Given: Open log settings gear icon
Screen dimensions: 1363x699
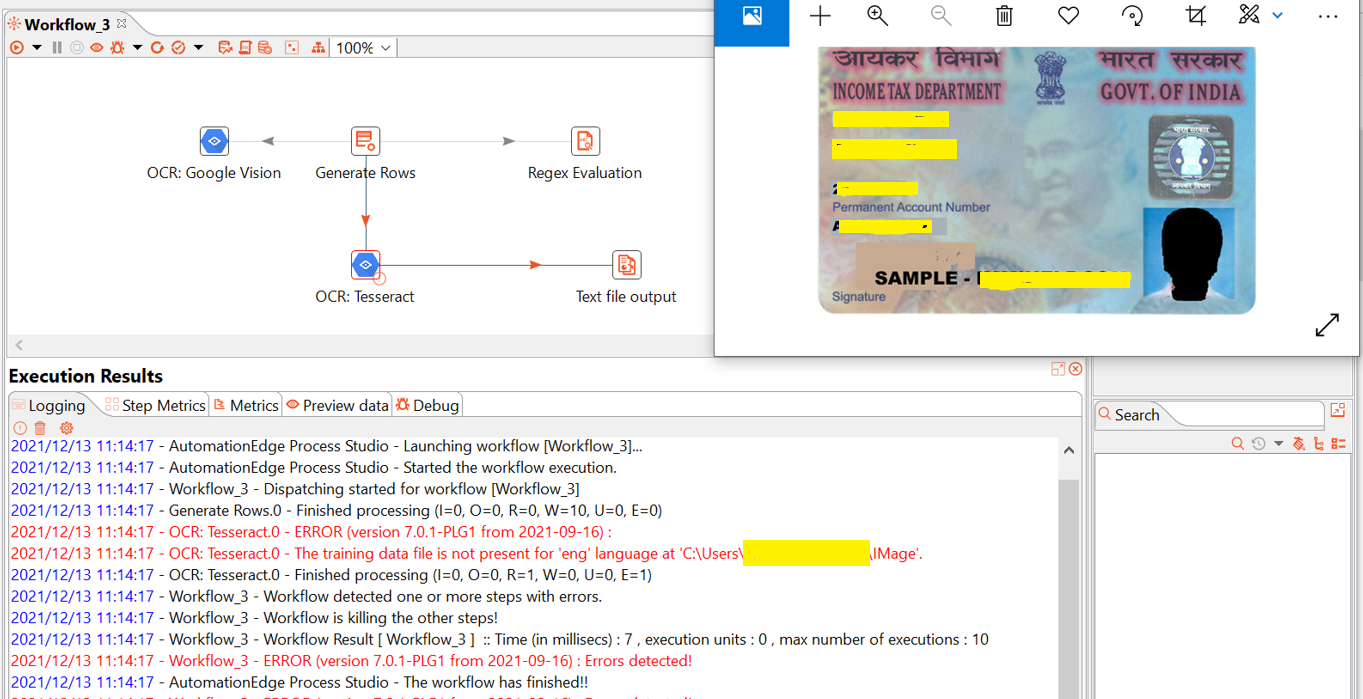Looking at the screenshot, I should click(67, 428).
